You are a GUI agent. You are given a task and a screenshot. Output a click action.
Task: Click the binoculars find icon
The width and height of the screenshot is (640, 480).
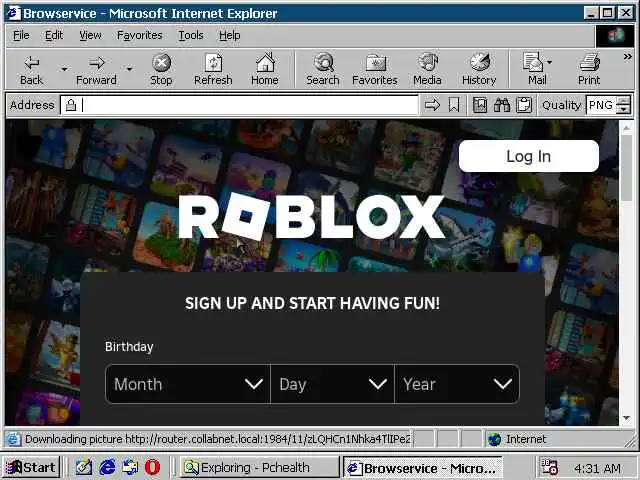click(502, 105)
